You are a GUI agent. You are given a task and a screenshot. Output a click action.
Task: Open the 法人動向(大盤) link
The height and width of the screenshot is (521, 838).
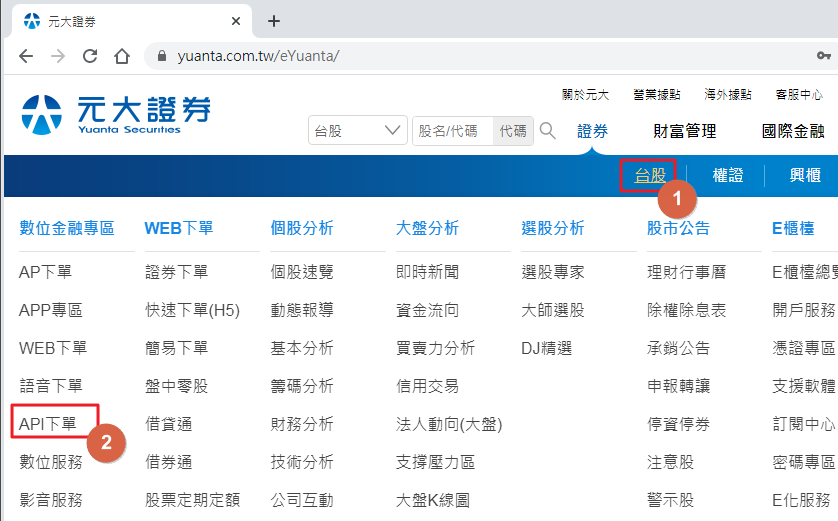(x=449, y=424)
